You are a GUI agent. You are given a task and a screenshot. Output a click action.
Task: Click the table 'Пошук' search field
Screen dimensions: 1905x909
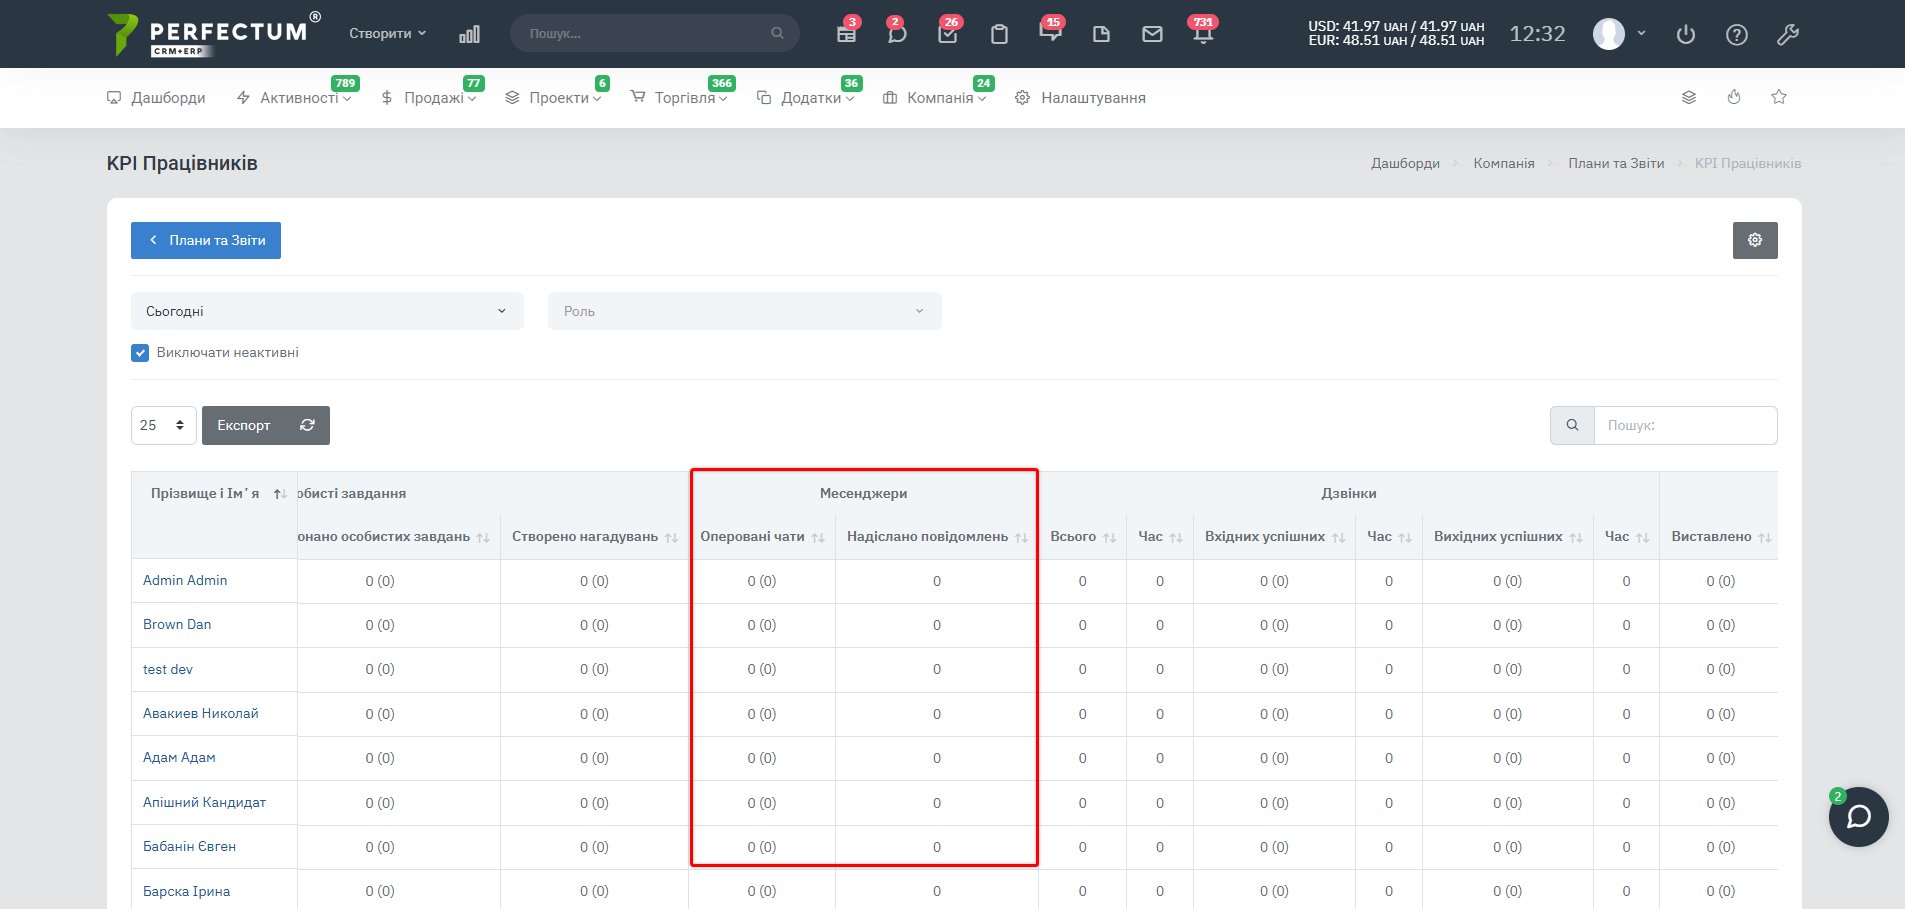click(x=1684, y=425)
